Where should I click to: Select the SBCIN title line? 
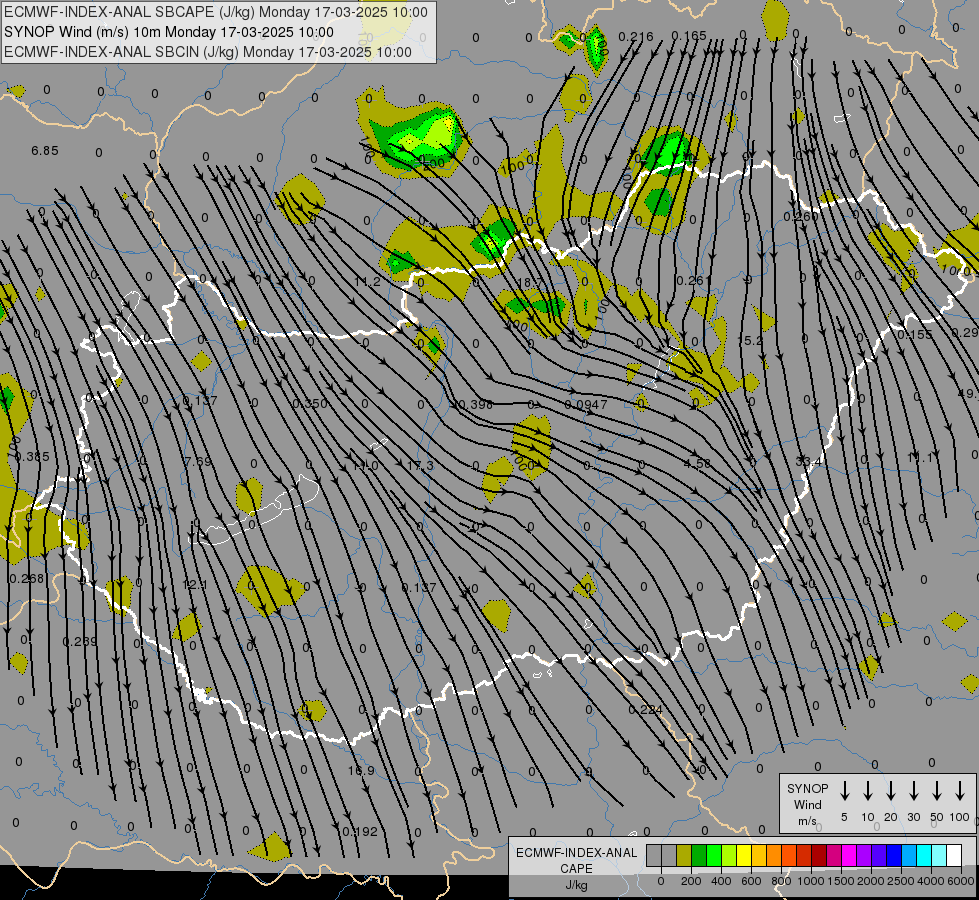pos(208,52)
